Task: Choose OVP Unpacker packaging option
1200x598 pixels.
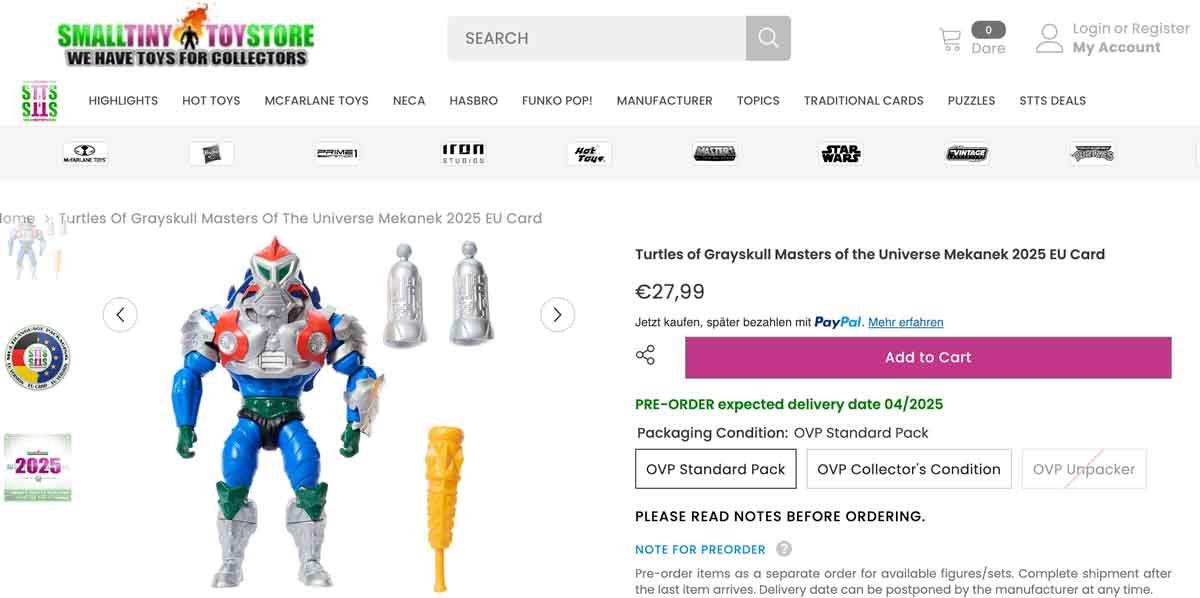Action: (1083, 468)
